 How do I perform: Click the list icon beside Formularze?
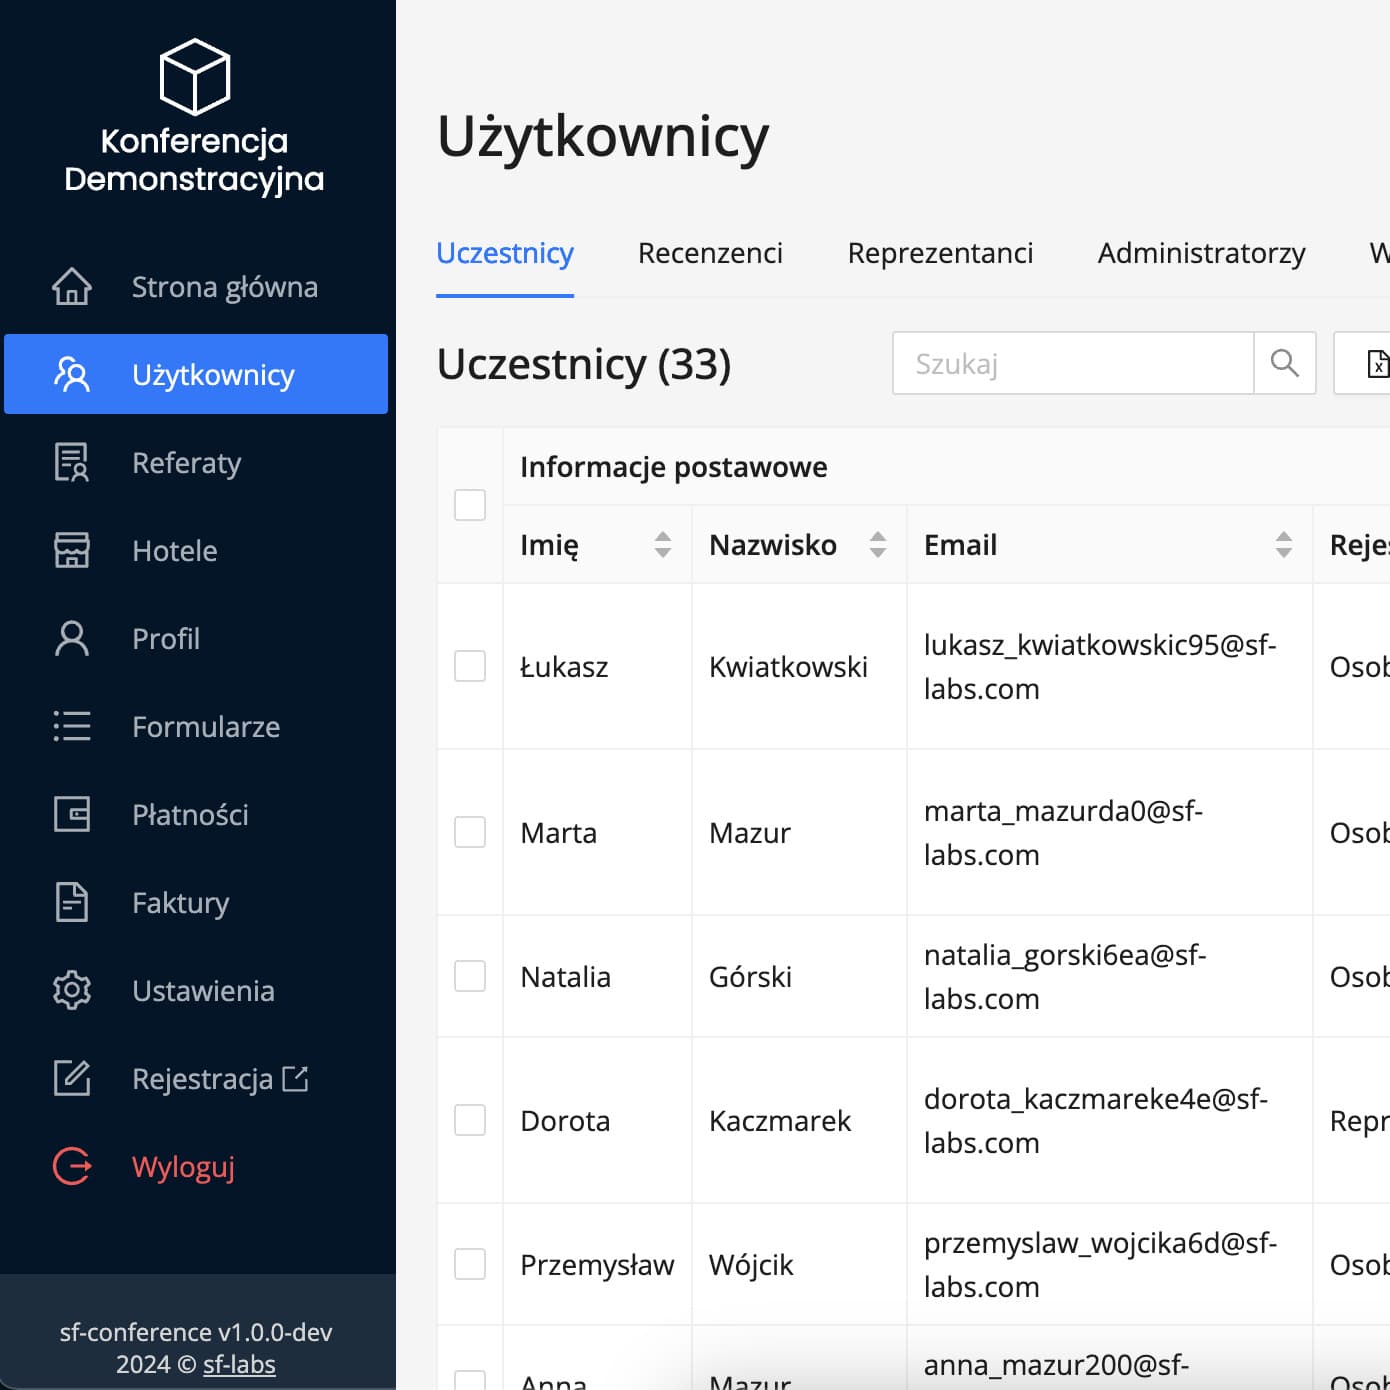tap(72, 726)
